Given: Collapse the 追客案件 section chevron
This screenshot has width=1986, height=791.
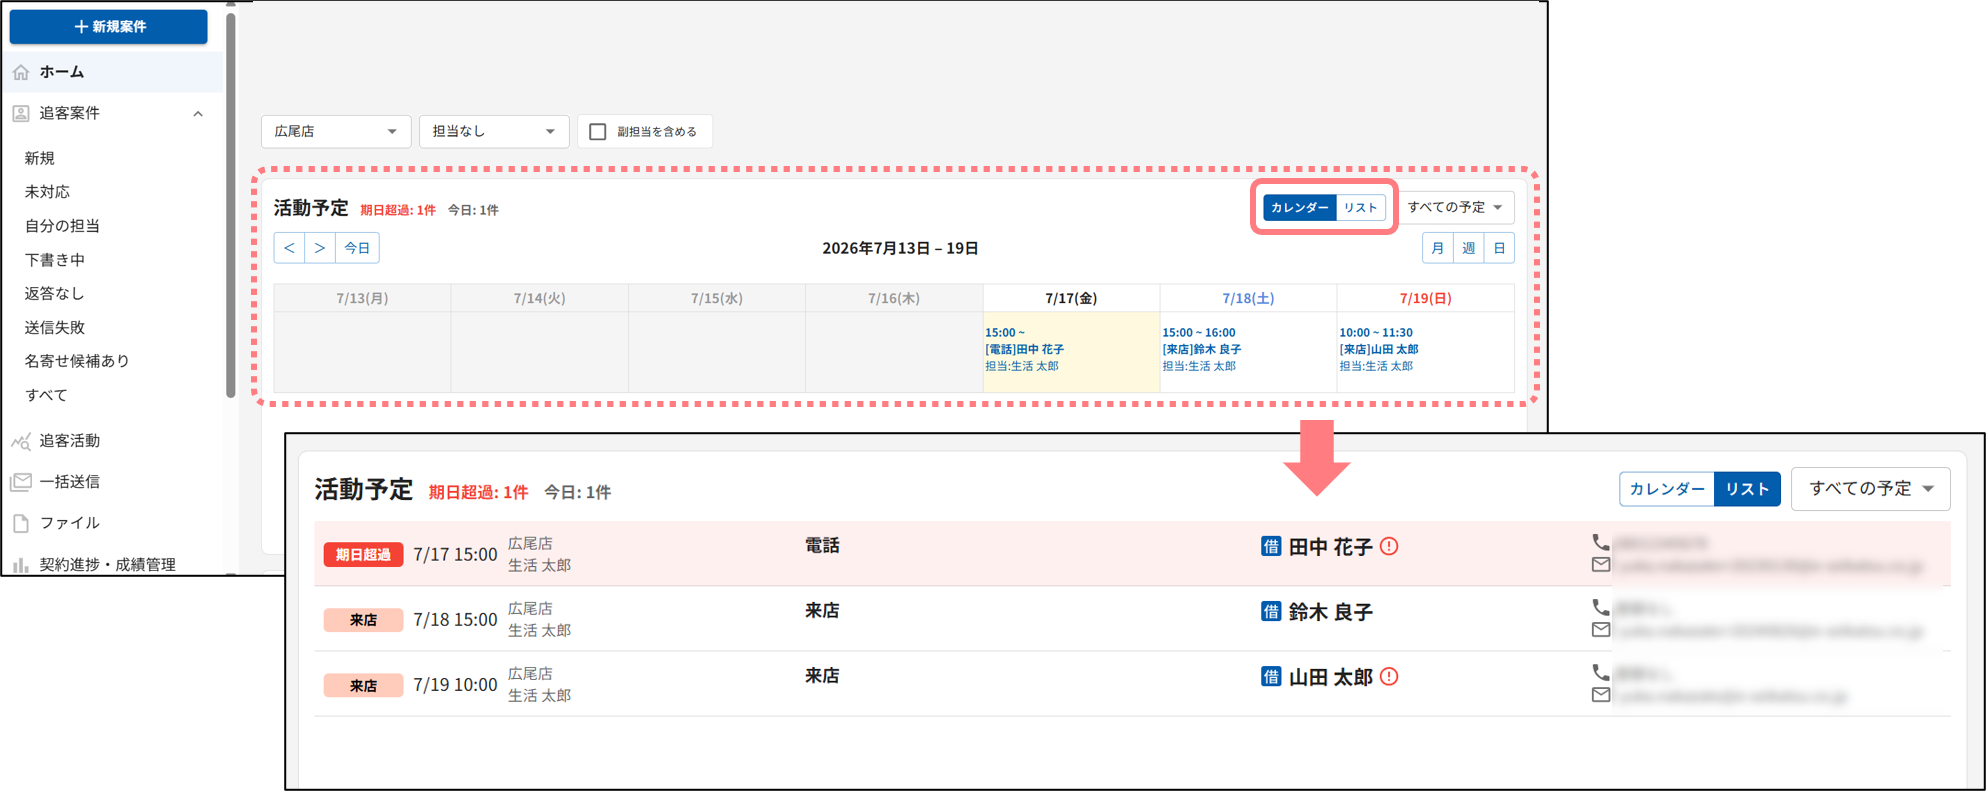Looking at the screenshot, I should pyautogui.click(x=198, y=113).
